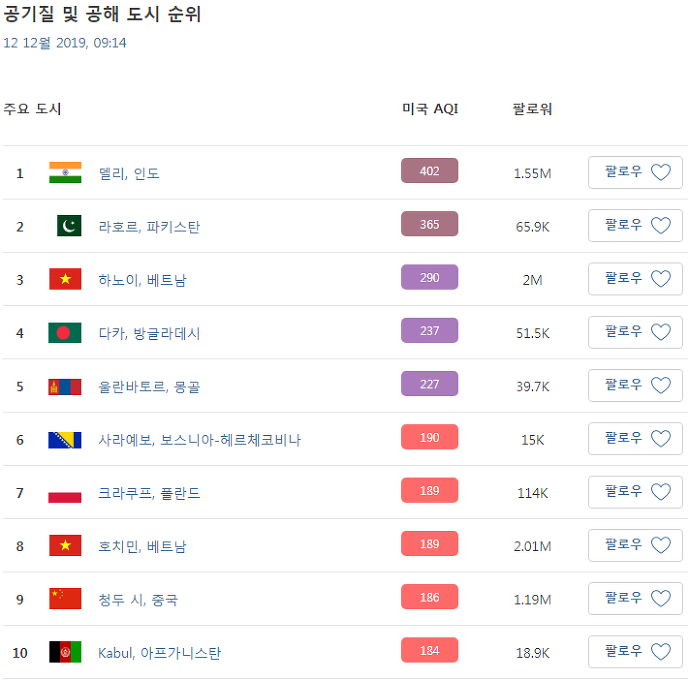Follow Ho Chi Minh with the 팔로우 button
690x680 pixels.
[x=635, y=546]
